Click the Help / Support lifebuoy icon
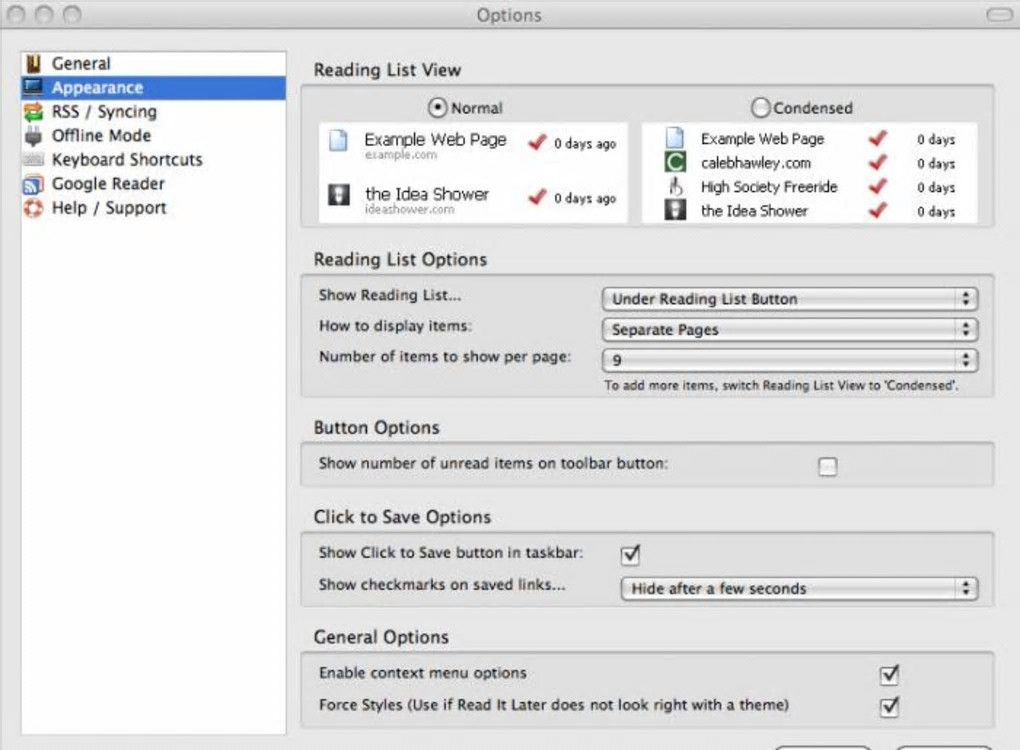This screenshot has width=1020, height=750. [x=34, y=208]
